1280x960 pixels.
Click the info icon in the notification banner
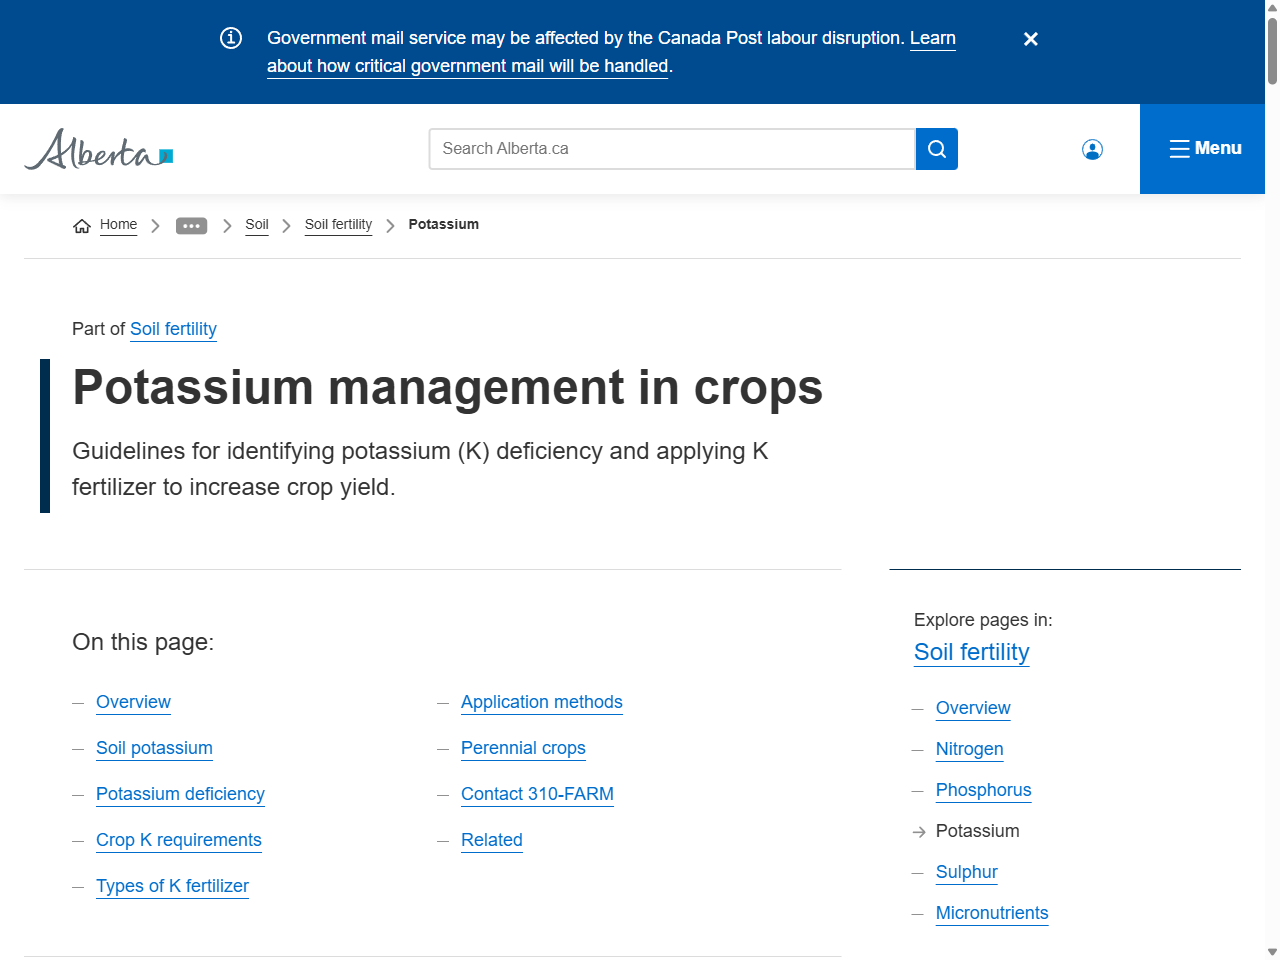tap(231, 38)
